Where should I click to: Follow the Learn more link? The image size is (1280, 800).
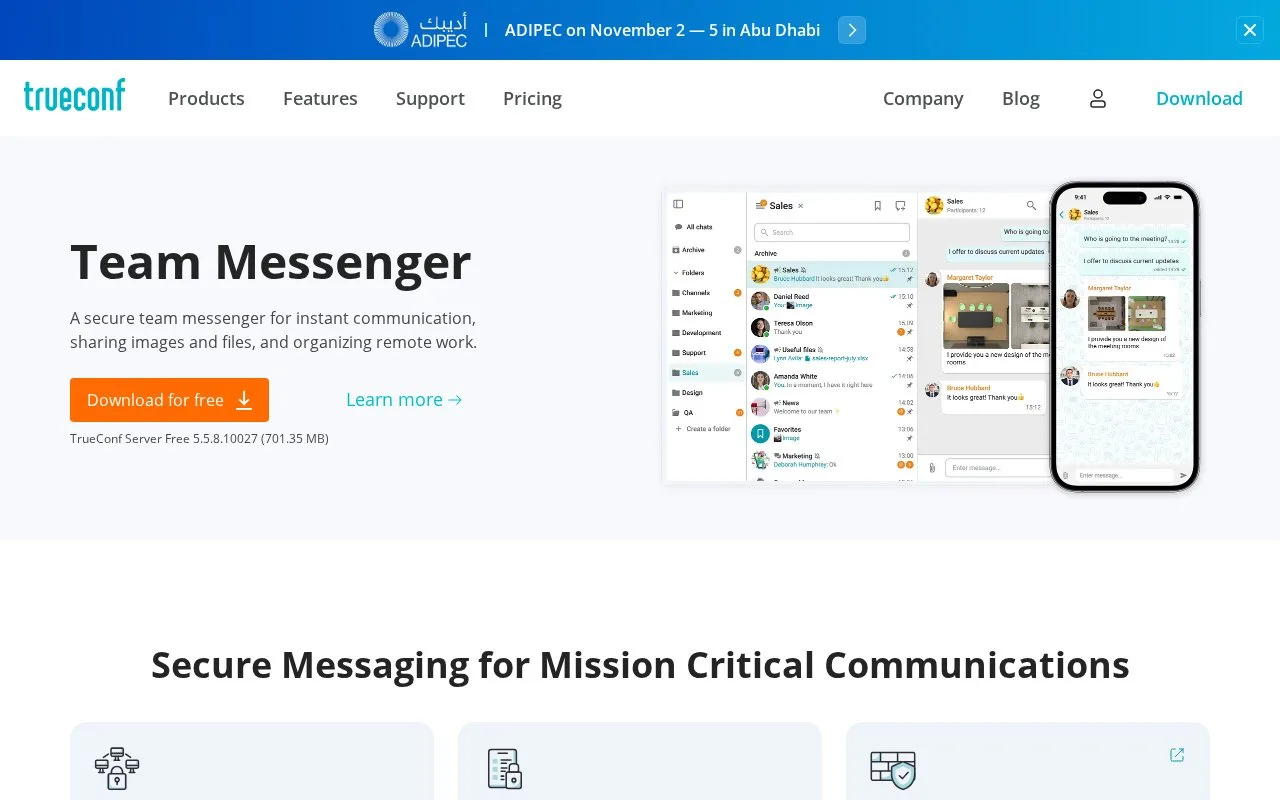pyautogui.click(x=404, y=400)
